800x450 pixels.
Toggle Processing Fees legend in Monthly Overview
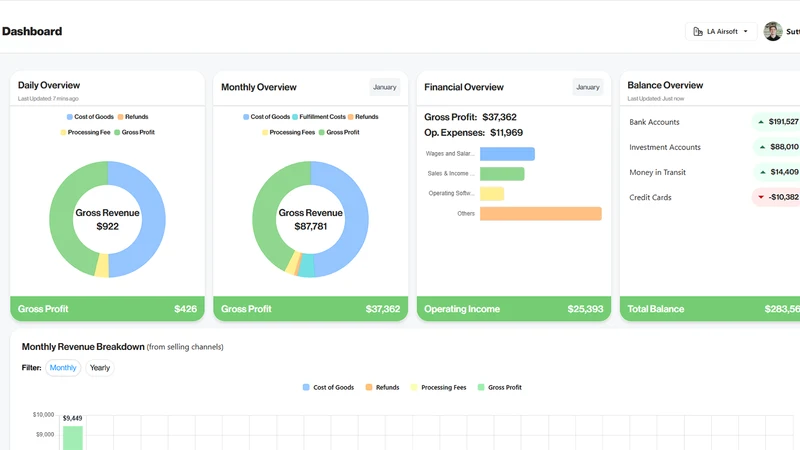288,132
